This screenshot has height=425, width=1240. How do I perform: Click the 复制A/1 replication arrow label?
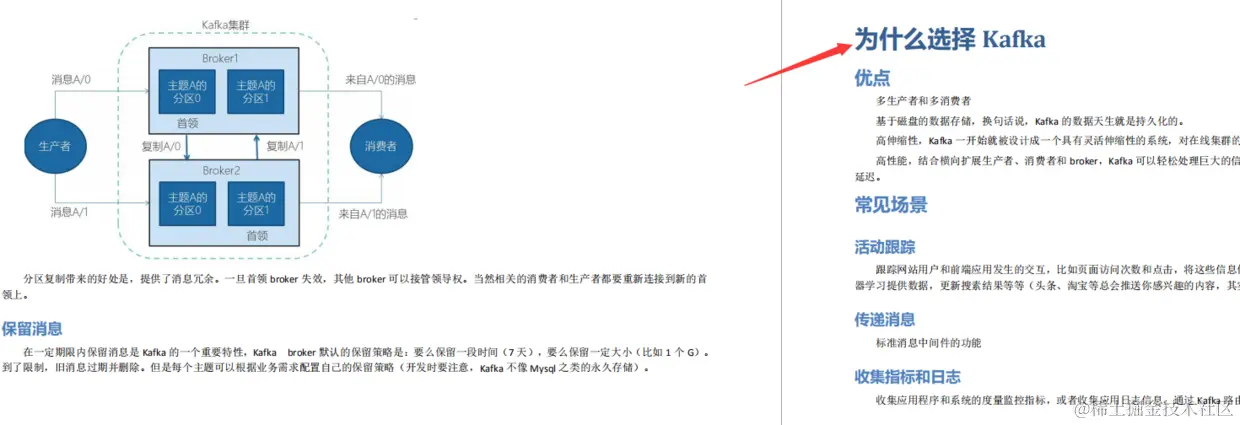click(285, 146)
